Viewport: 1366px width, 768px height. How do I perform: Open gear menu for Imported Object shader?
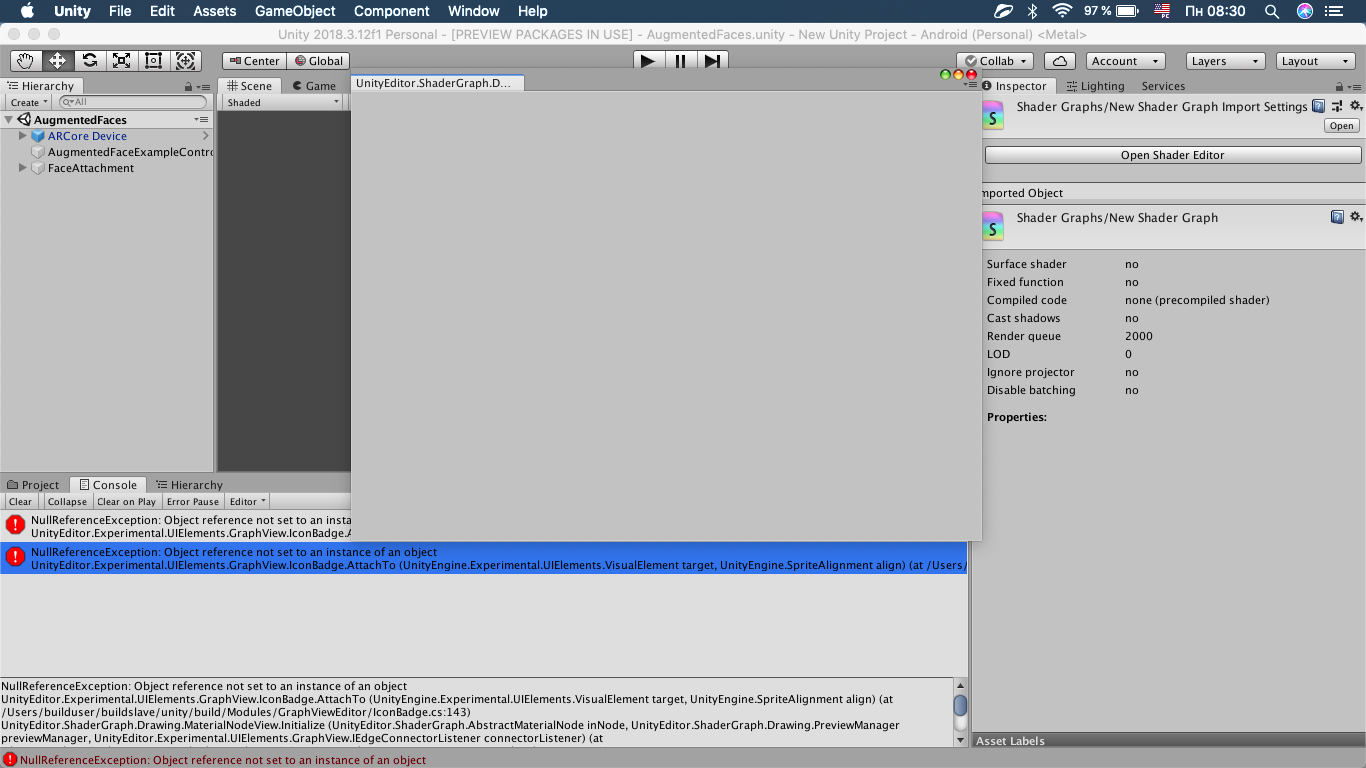click(1356, 217)
